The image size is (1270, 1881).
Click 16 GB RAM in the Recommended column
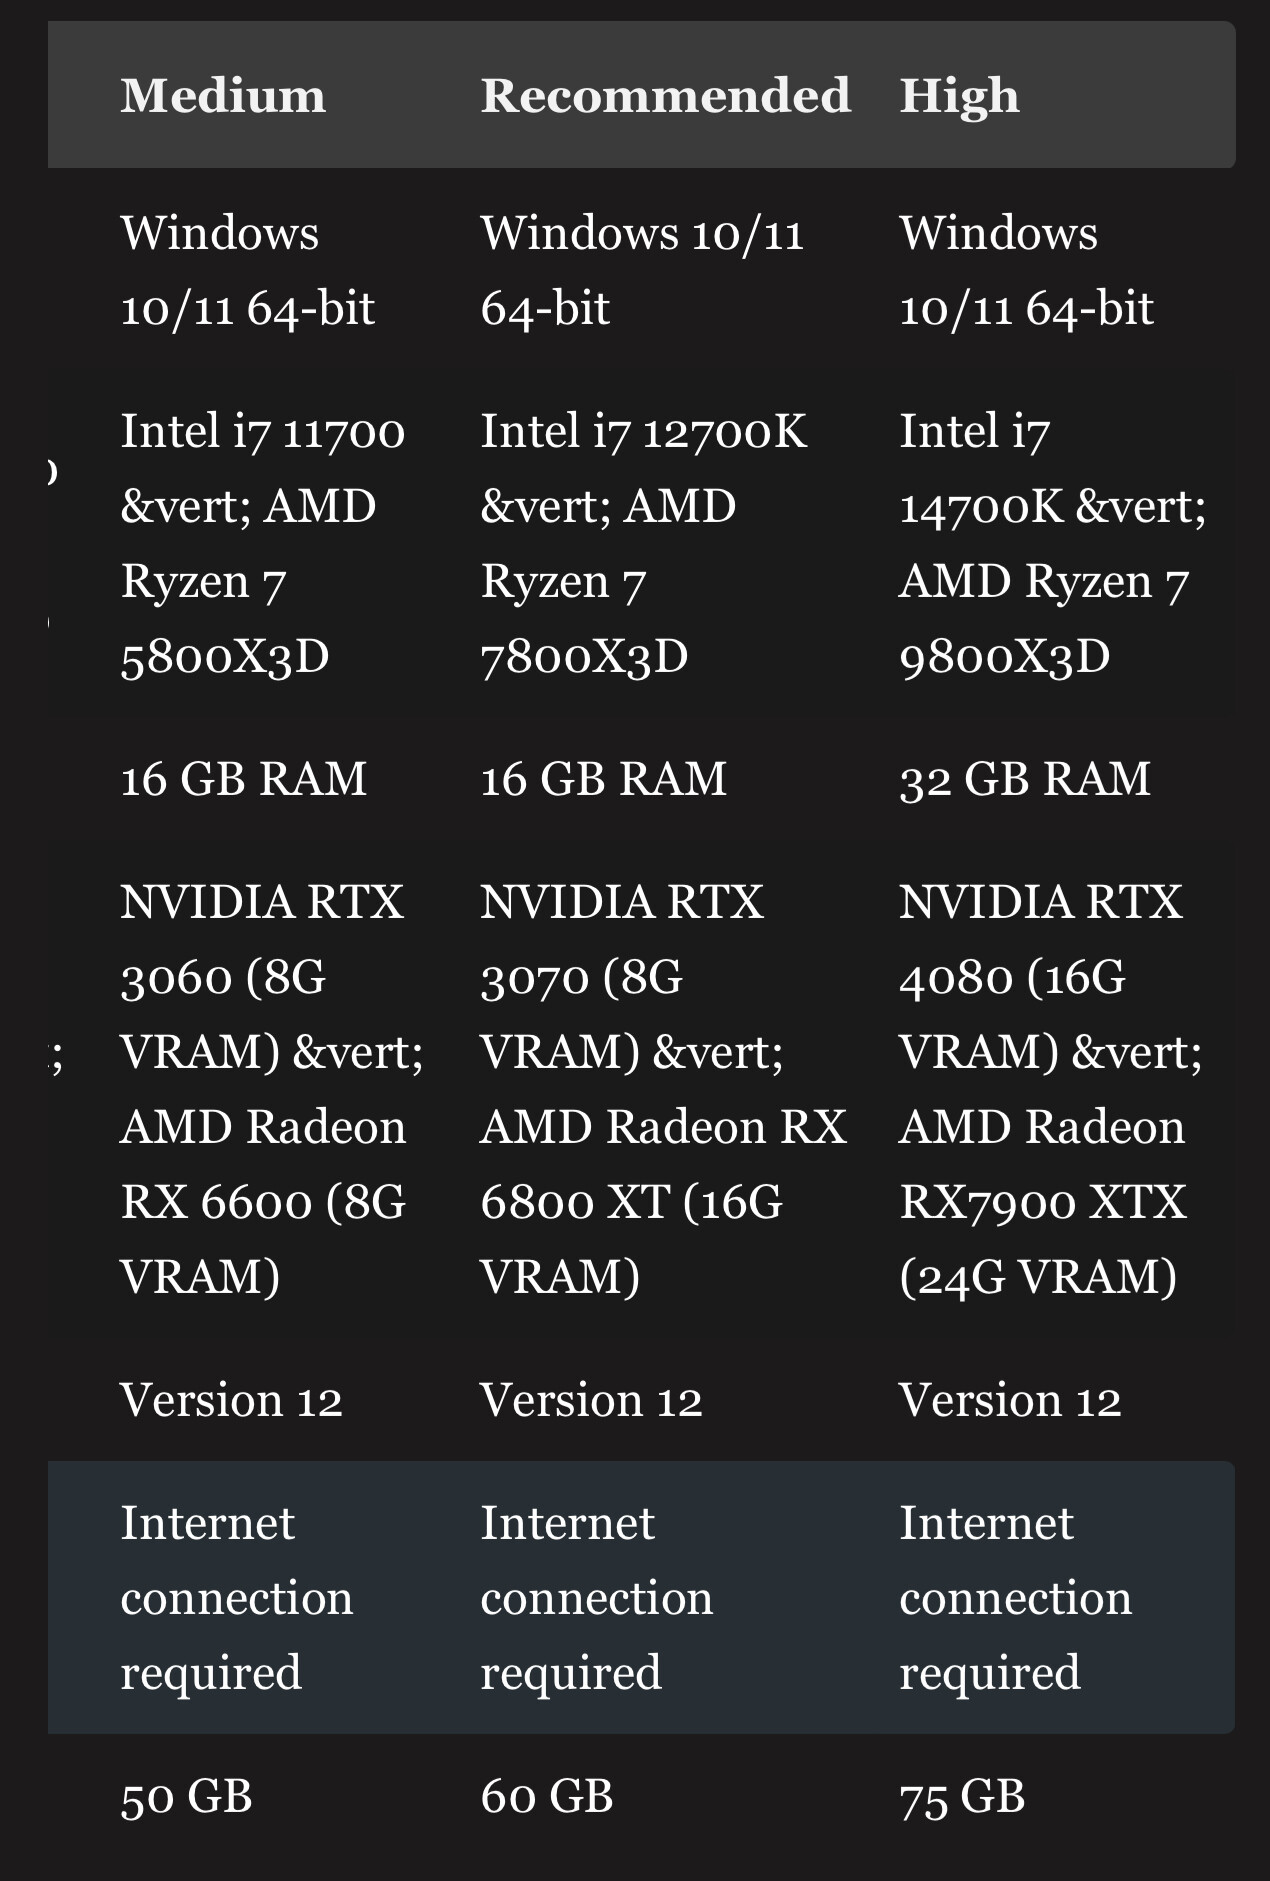603,779
